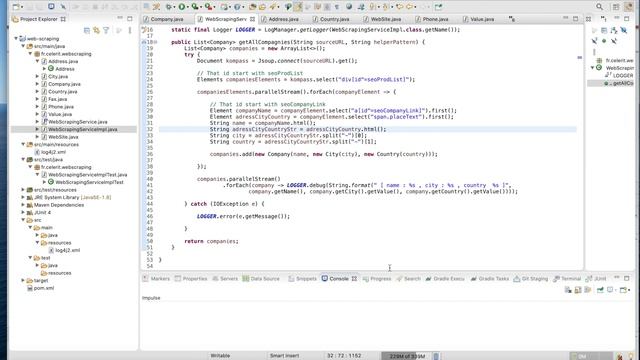Toggle Hide Non-Public Members in Outline view
The width and height of the screenshot is (640, 360).
(604, 41)
